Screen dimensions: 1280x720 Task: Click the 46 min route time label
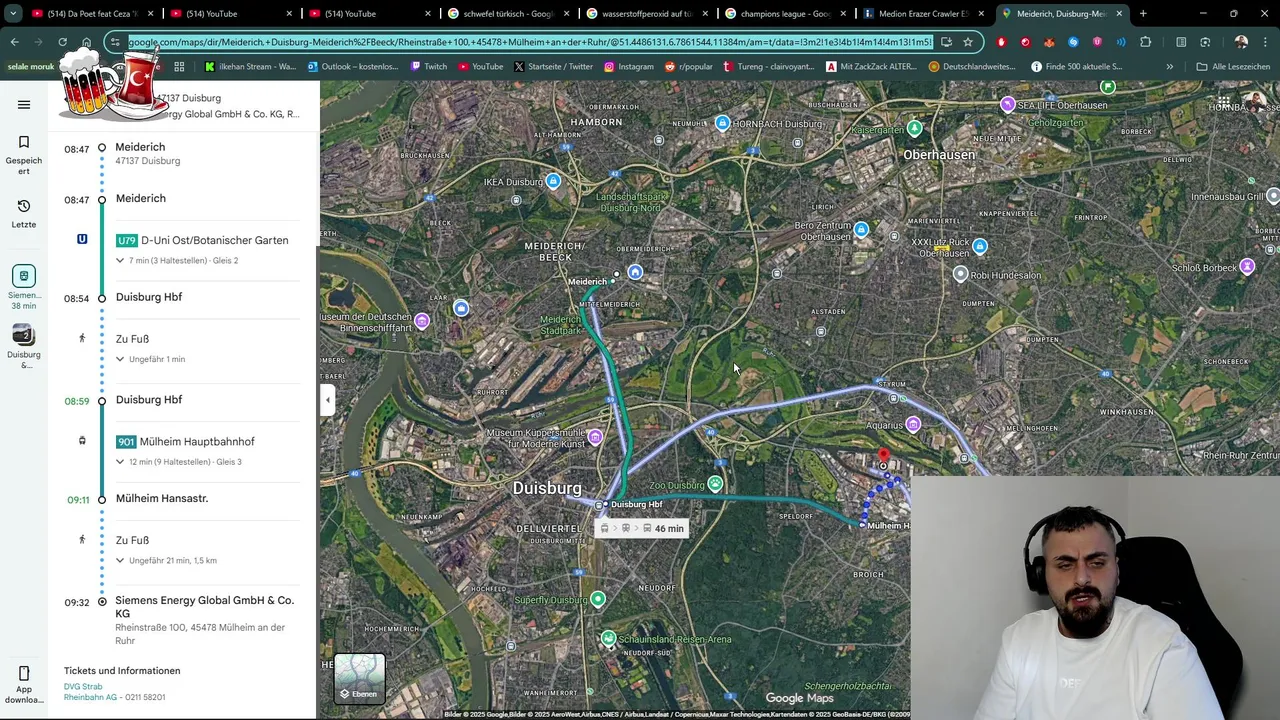(642, 528)
